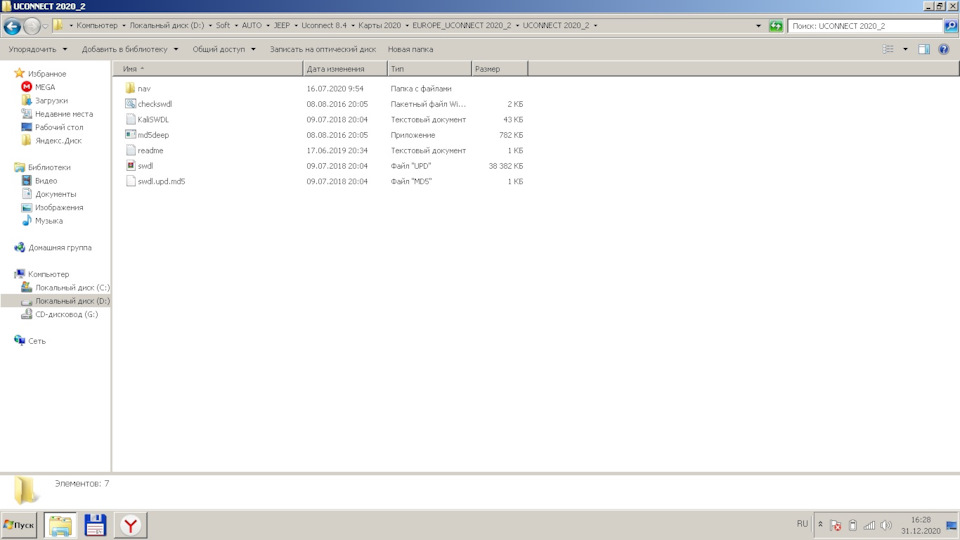The width and height of the screenshot is (960, 540).
Task: Go to the Uconnect 8.4 breadcrumb folder
Action: (x=324, y=26)
